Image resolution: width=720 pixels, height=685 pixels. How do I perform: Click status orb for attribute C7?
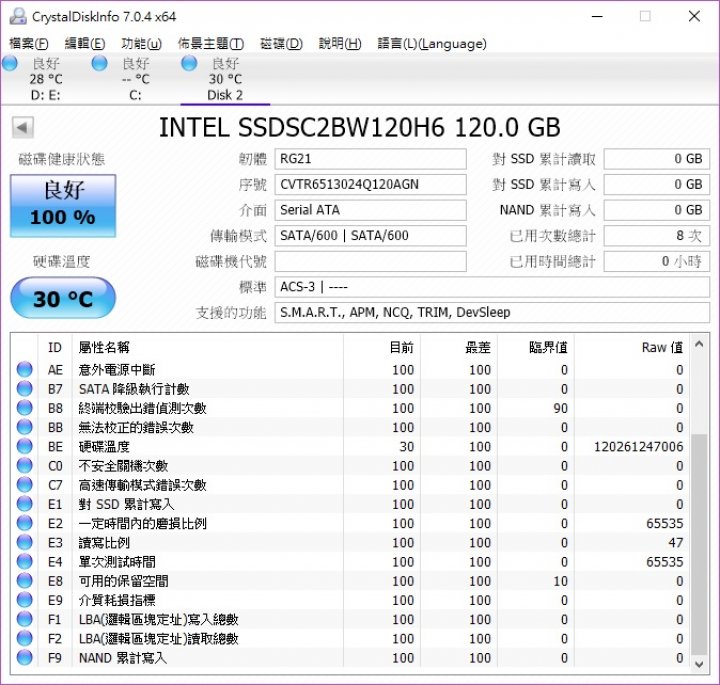(24, 485)
